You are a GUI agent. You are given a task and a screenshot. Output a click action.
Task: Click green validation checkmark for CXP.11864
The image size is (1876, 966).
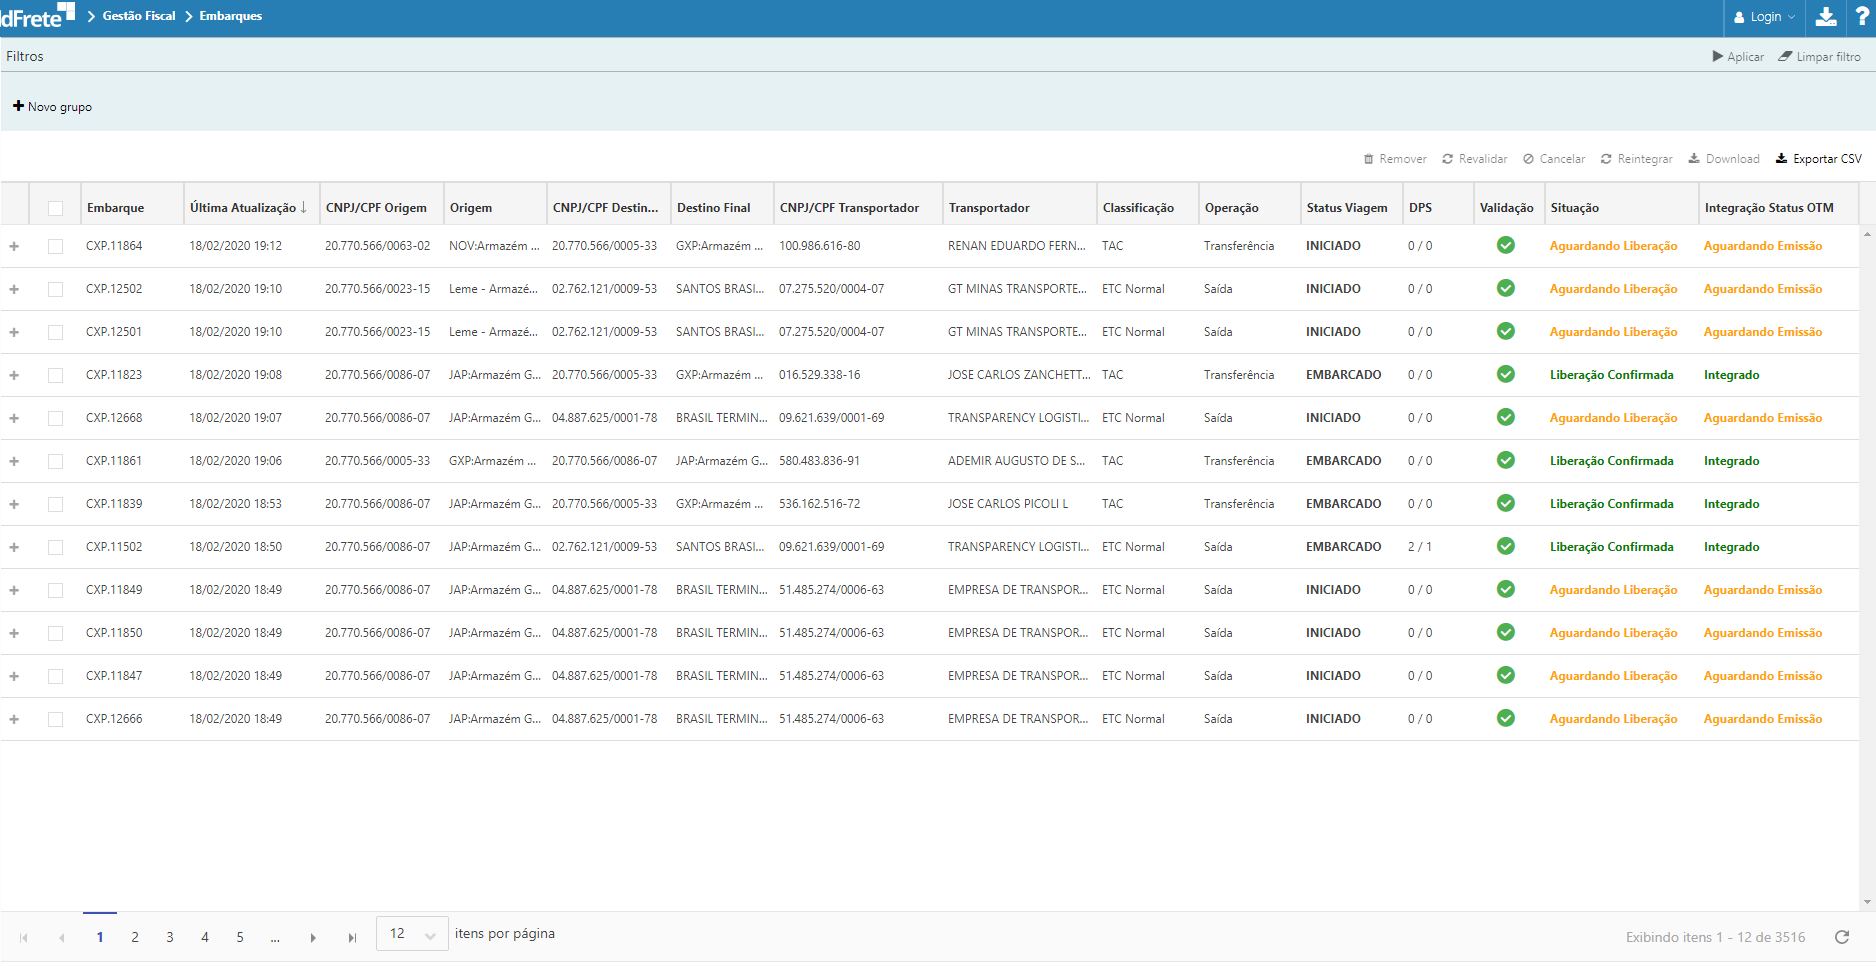[1505, 246]
